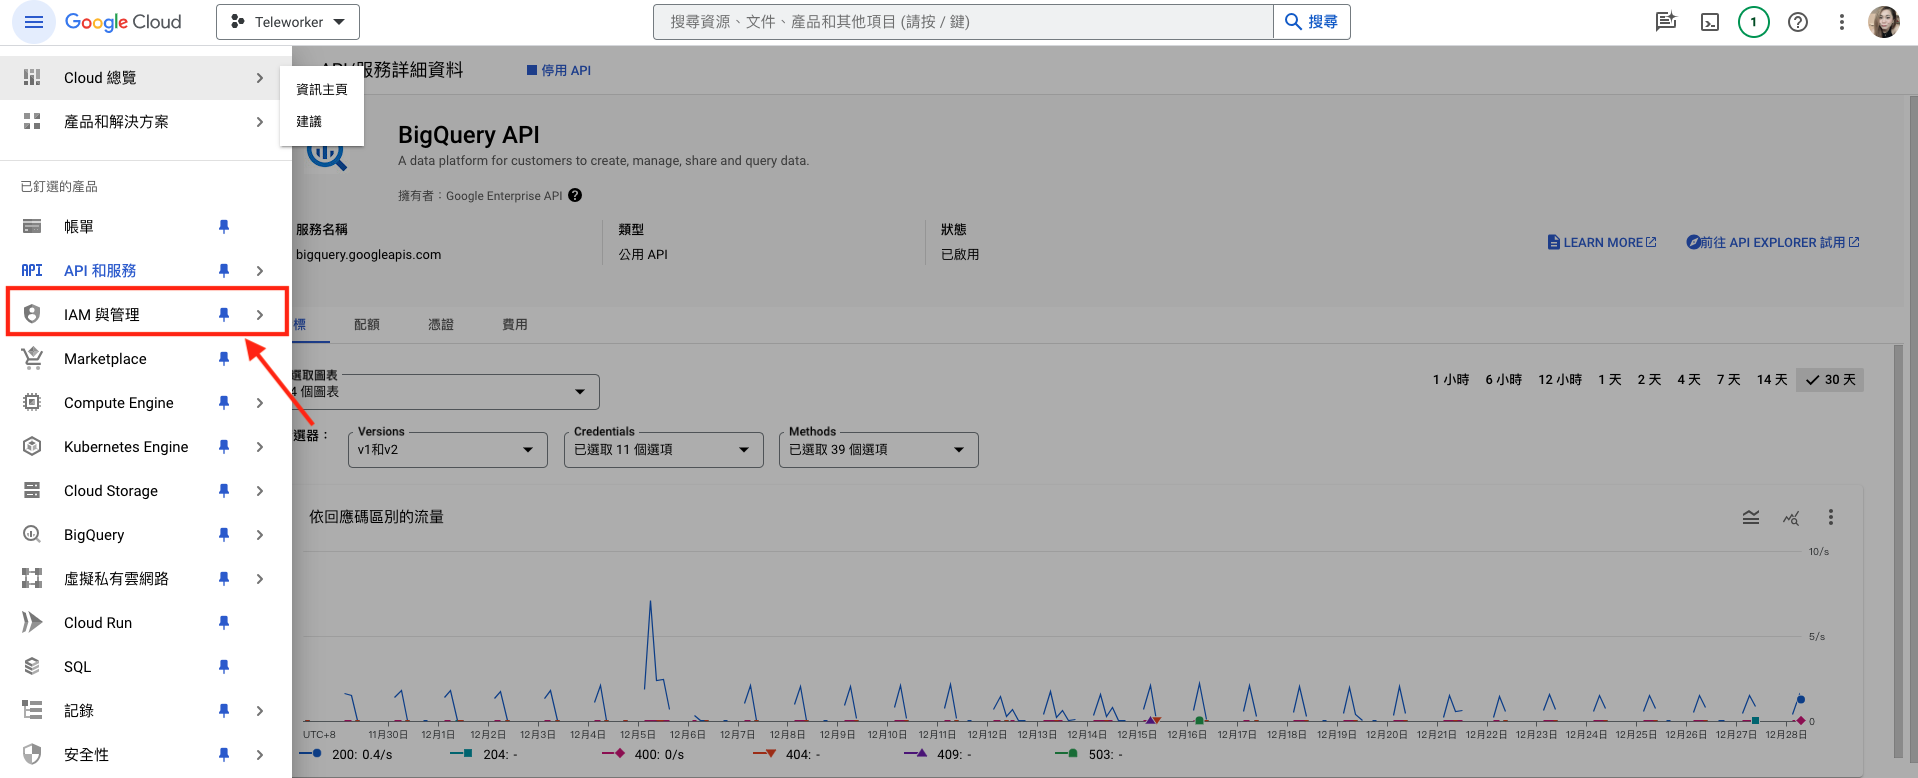Unpin API 和服務 from pinned products
This screenshot has width=1918, height=778.
click(224, 271)
